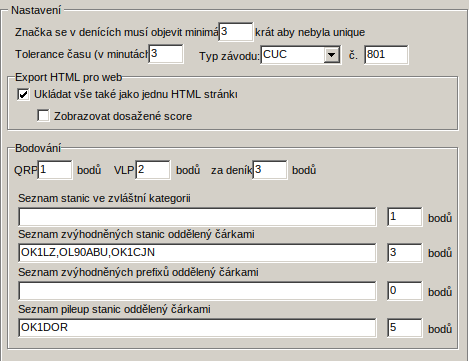The image size is (469, 361).
Task: Click the pileup points field showing 5
Action: pos(405,328)
